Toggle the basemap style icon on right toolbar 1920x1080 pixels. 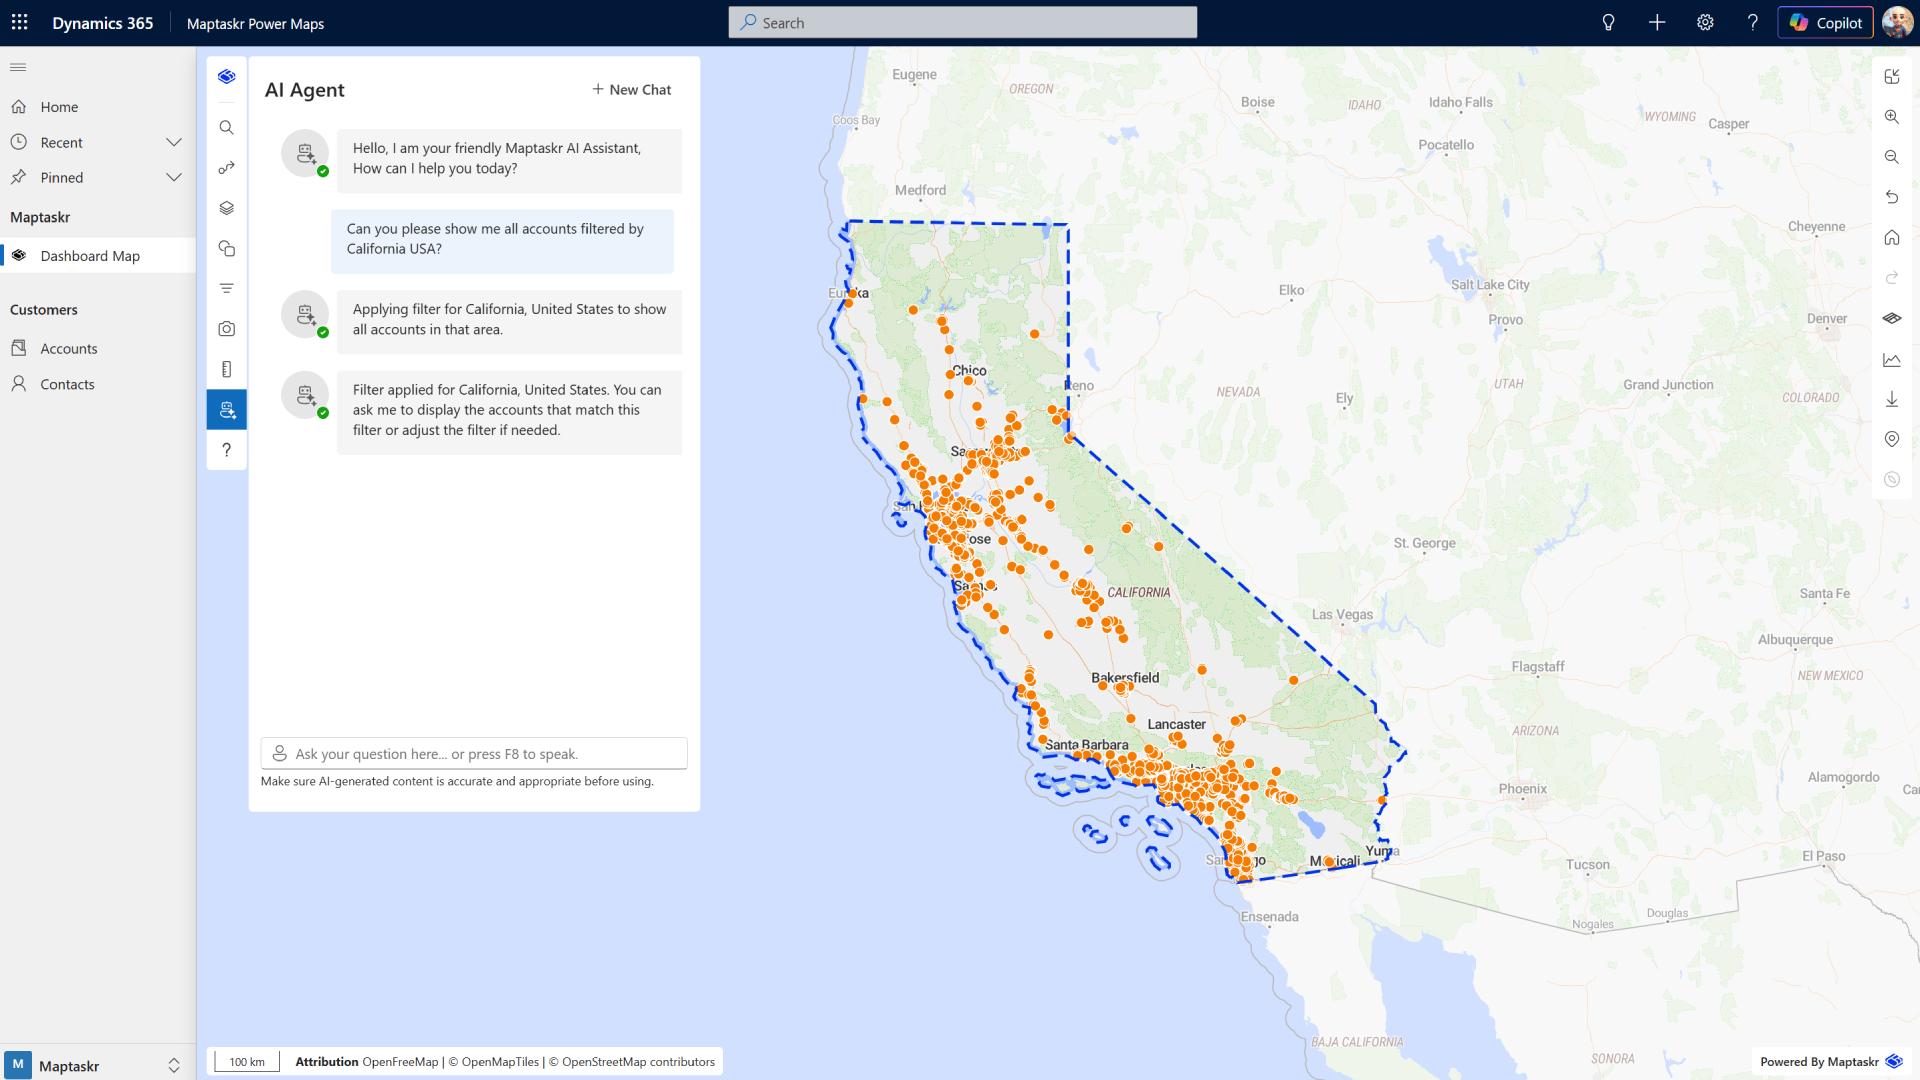[x=1891, y=318]
